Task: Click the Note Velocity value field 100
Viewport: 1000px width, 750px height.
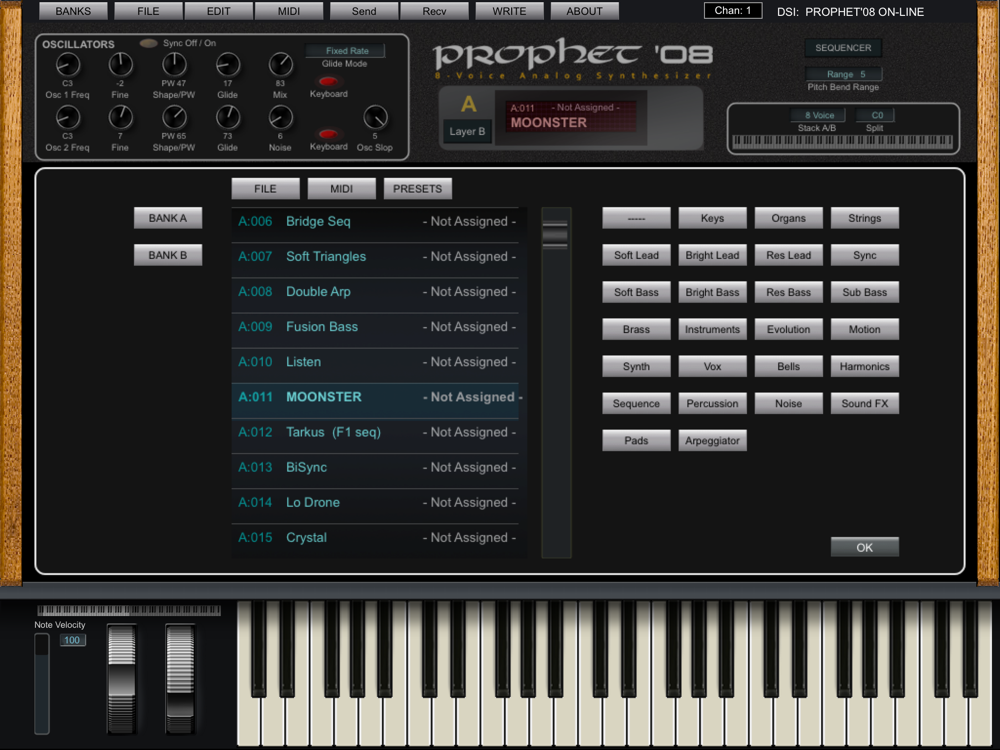Action: click(72, 640)
